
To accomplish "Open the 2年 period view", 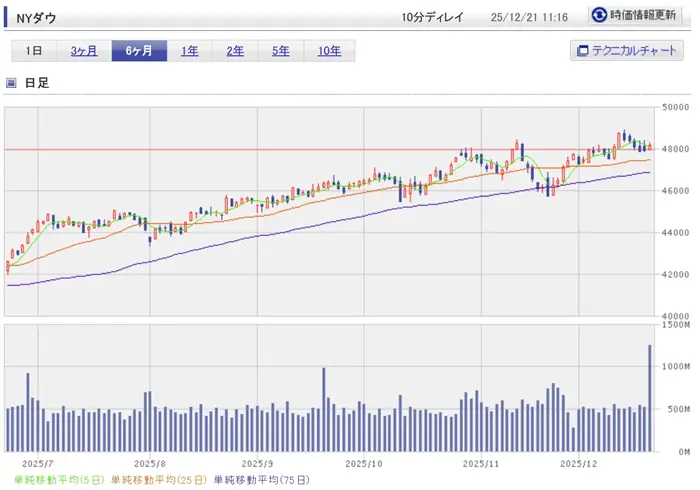I will (235, 51).
